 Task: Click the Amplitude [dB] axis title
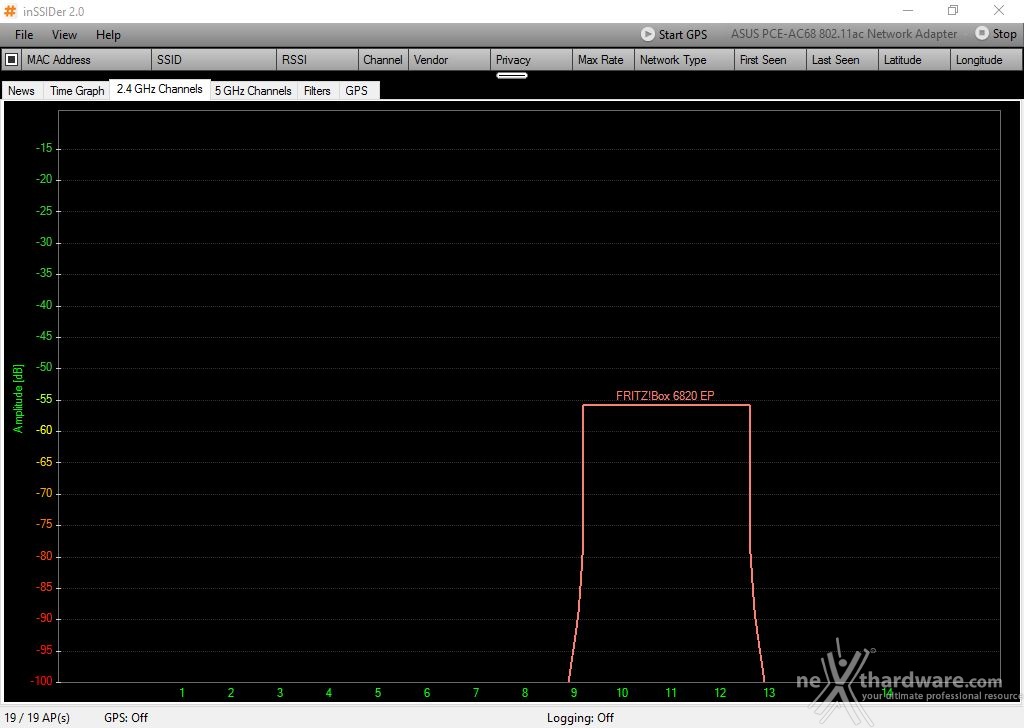coord(18,398)
